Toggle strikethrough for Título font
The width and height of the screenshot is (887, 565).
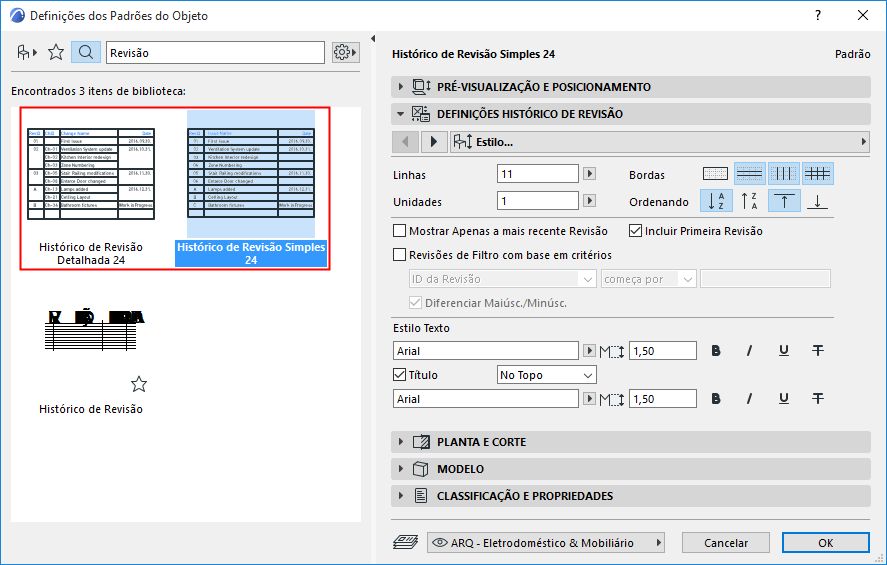817,399
